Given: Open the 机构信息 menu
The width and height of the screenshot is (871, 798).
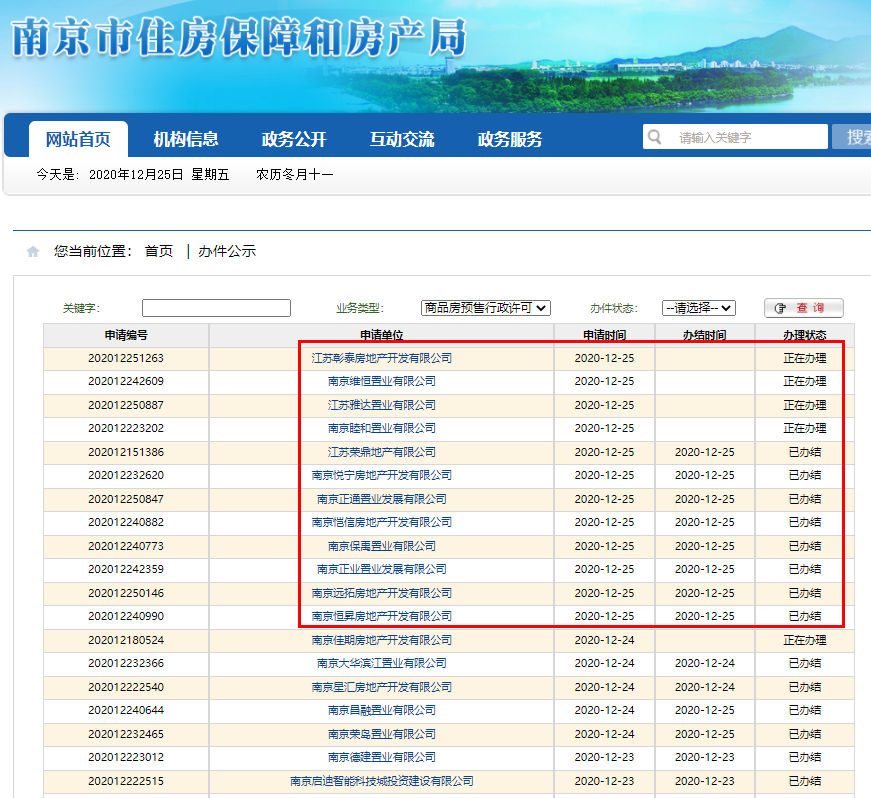Looking at the screenshot, I should 186,139.
